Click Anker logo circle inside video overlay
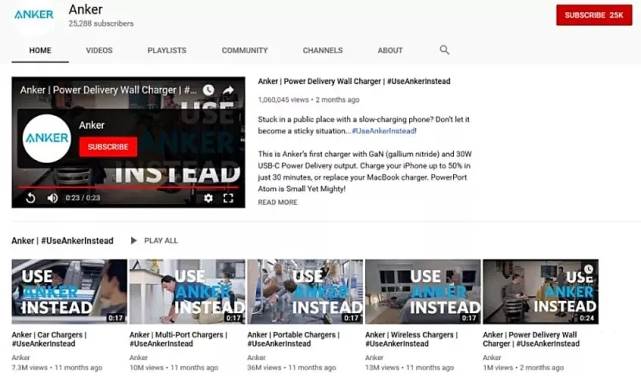Screen dimensions: 641x376 [47, 139]
